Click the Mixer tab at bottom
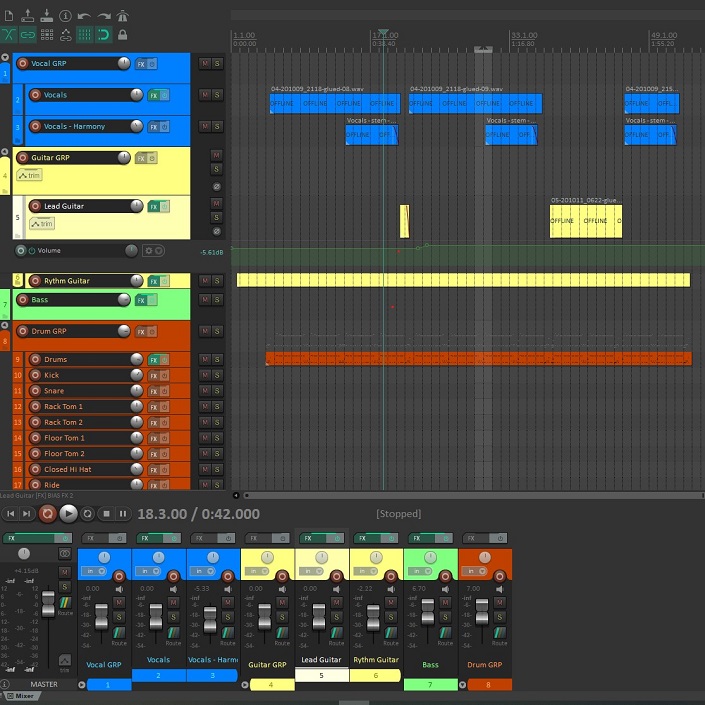 [x=20, y=696]
